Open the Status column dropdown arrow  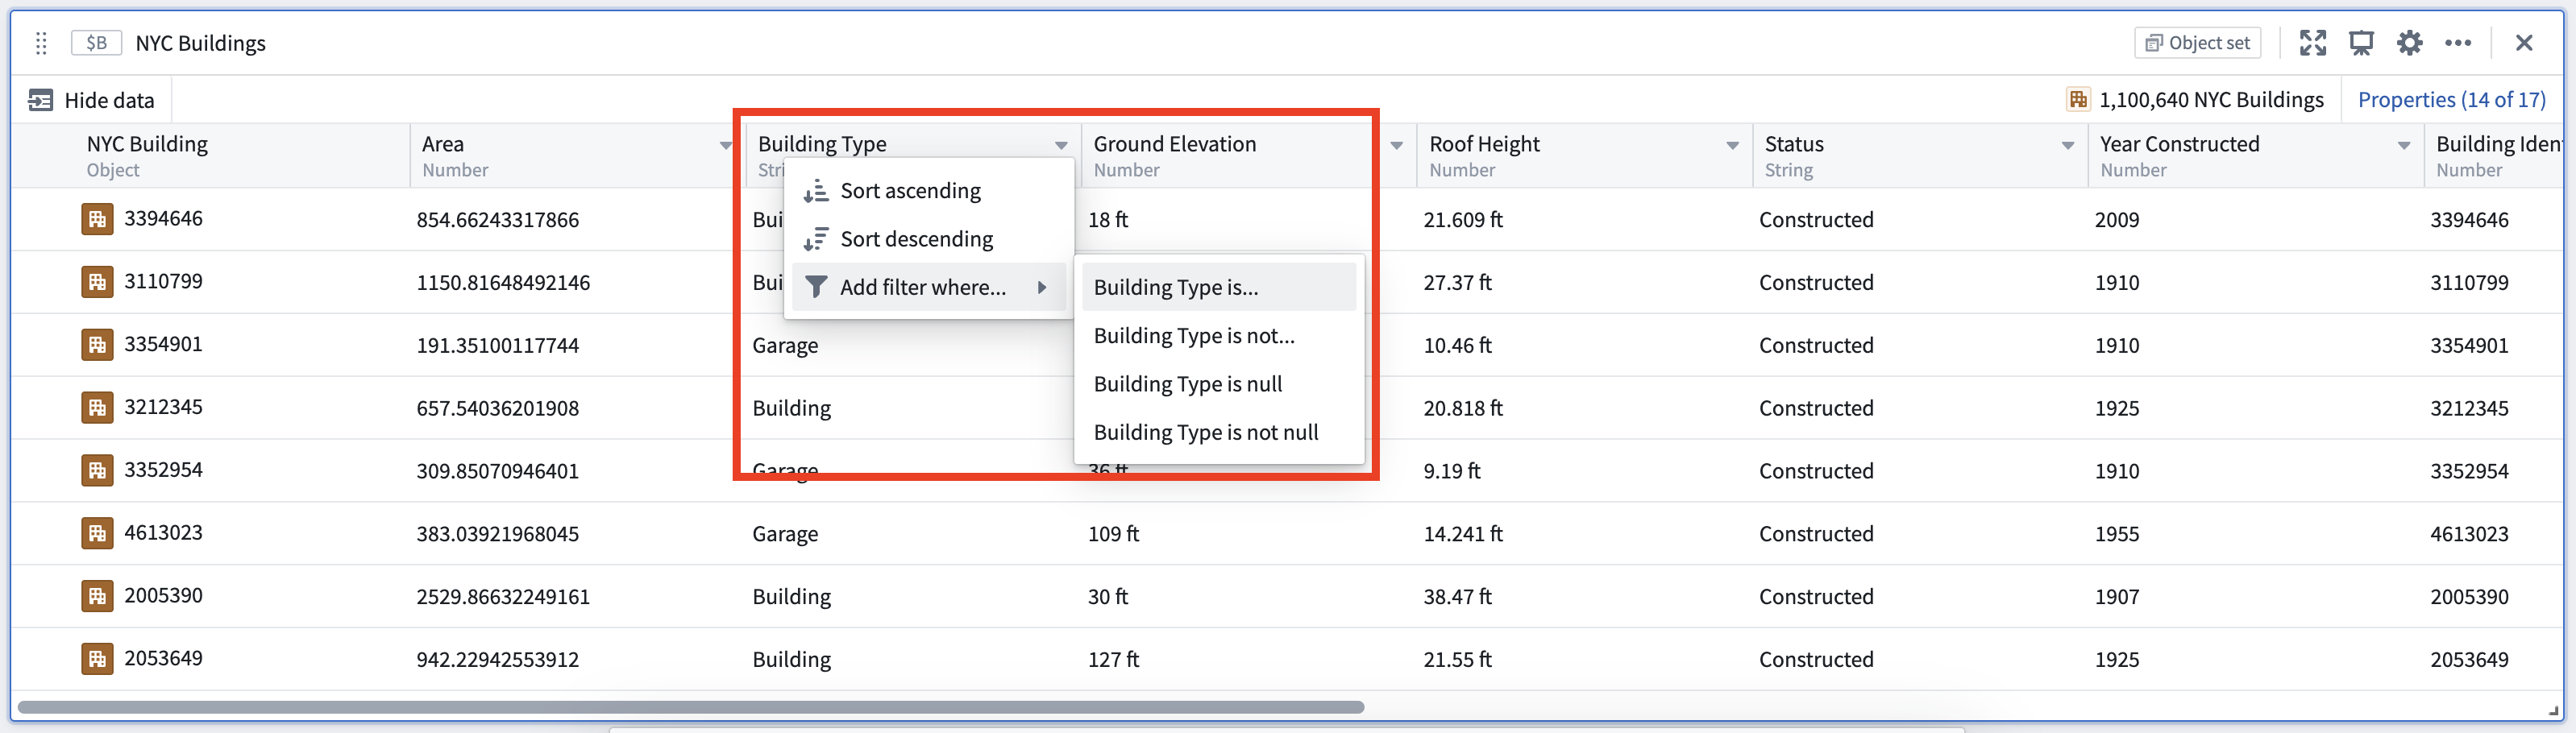(x=2067, y=146)
